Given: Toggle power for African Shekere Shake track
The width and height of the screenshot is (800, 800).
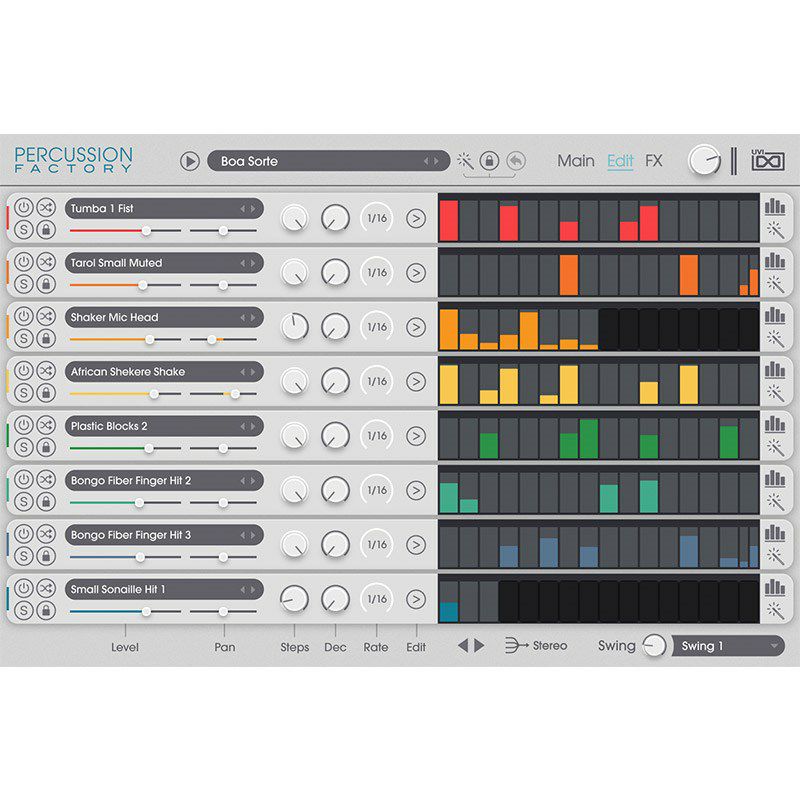Looking at the screenshot, I should click(23, 371).
